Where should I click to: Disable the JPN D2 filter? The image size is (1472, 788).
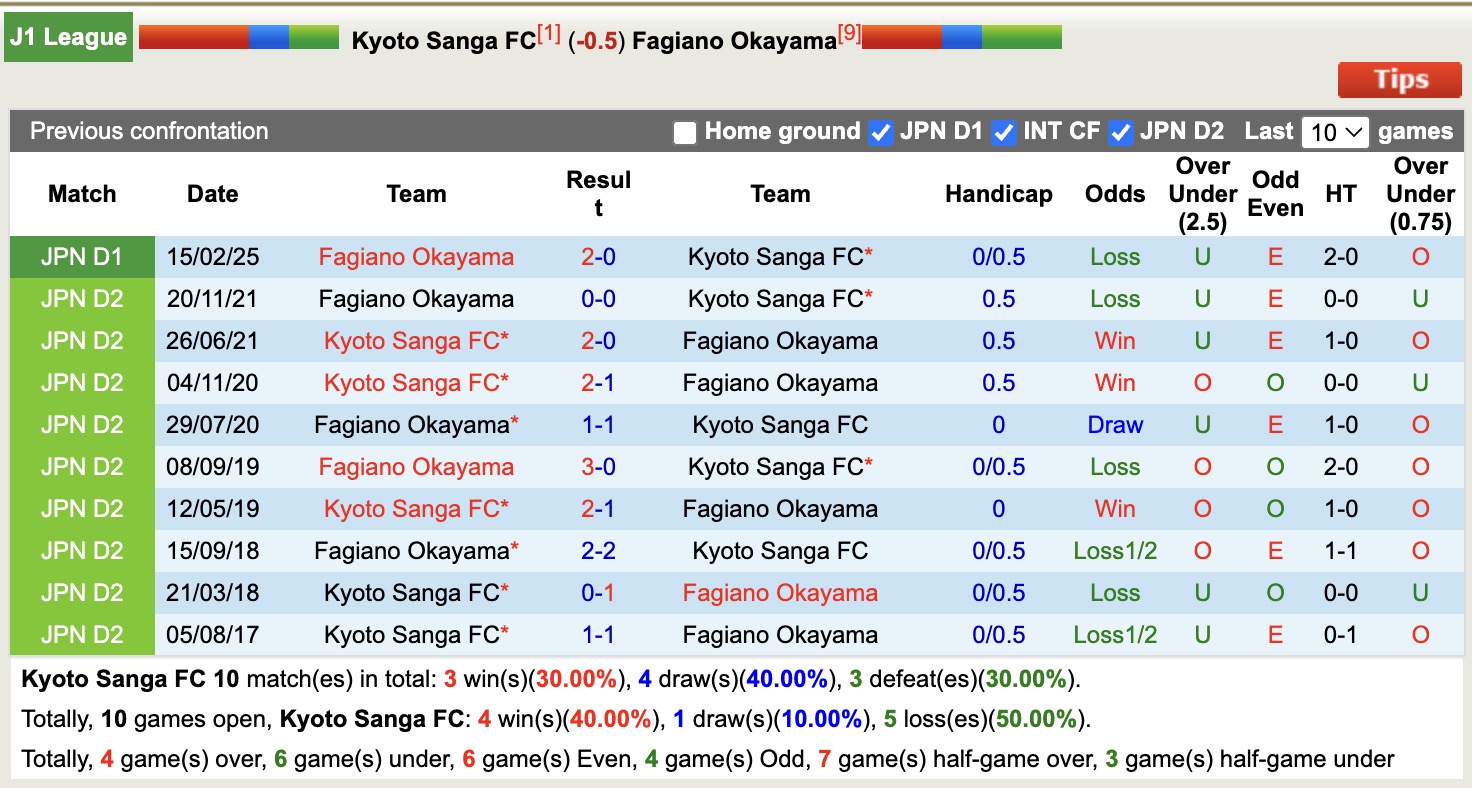(x=1120, y=130)
